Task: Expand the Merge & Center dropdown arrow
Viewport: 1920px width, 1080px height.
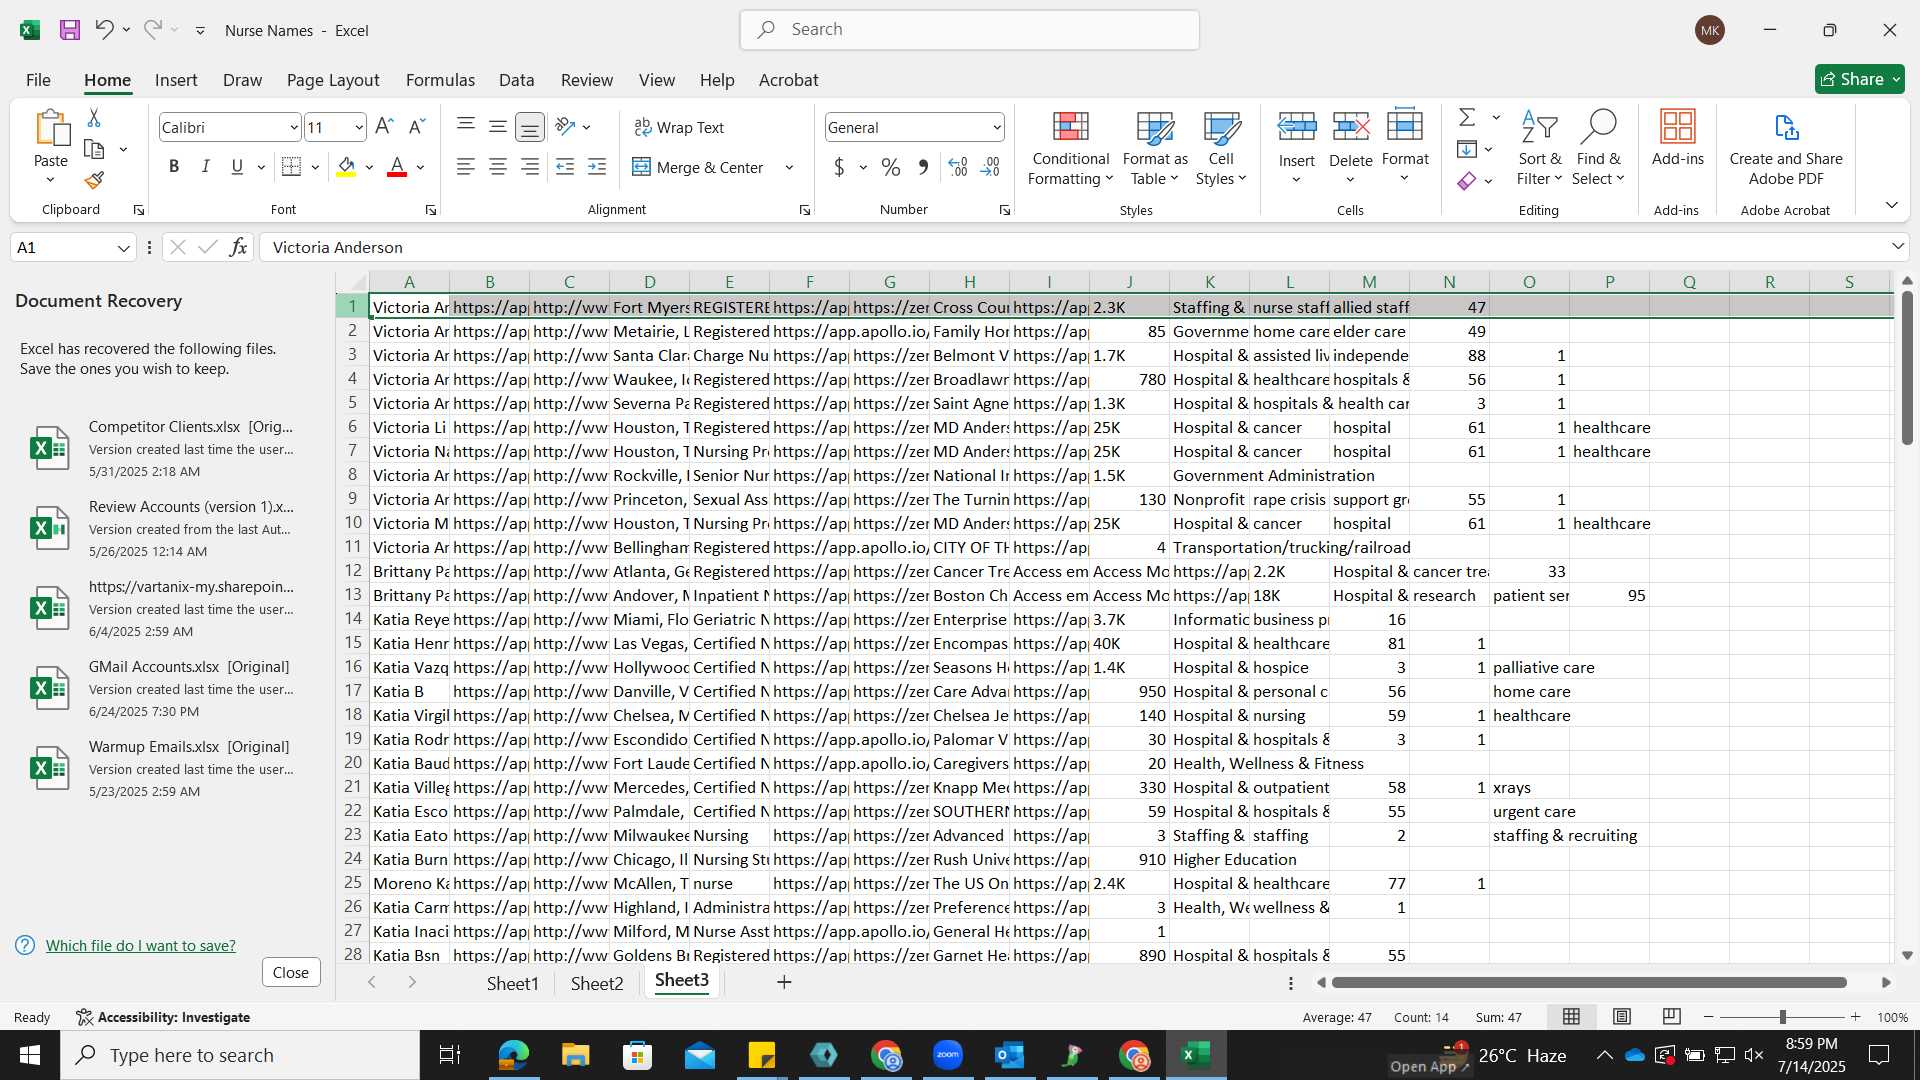Action: pyautogui.click(x=789, y=167)
